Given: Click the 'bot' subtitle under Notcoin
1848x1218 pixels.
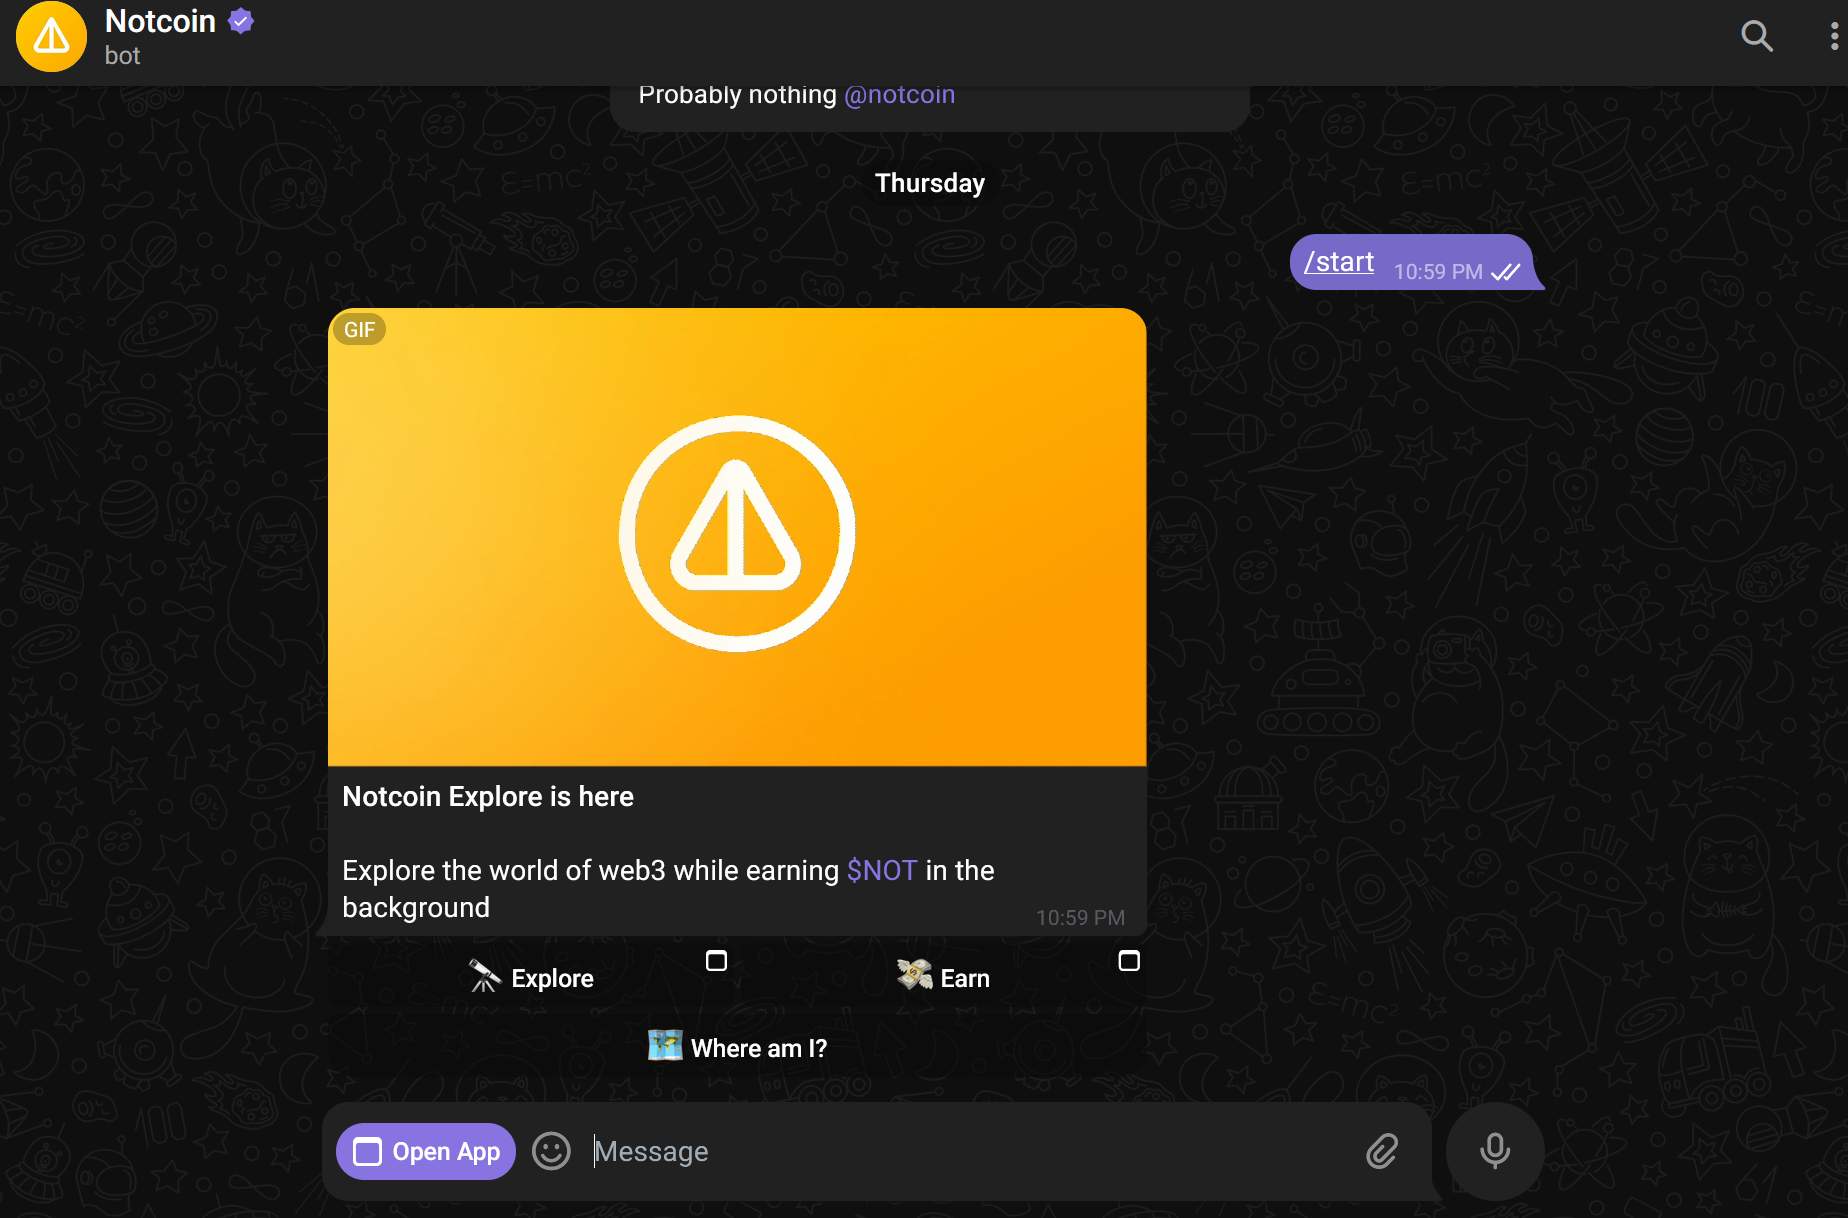Looking at the screenshot, I should tap(122, 56).
